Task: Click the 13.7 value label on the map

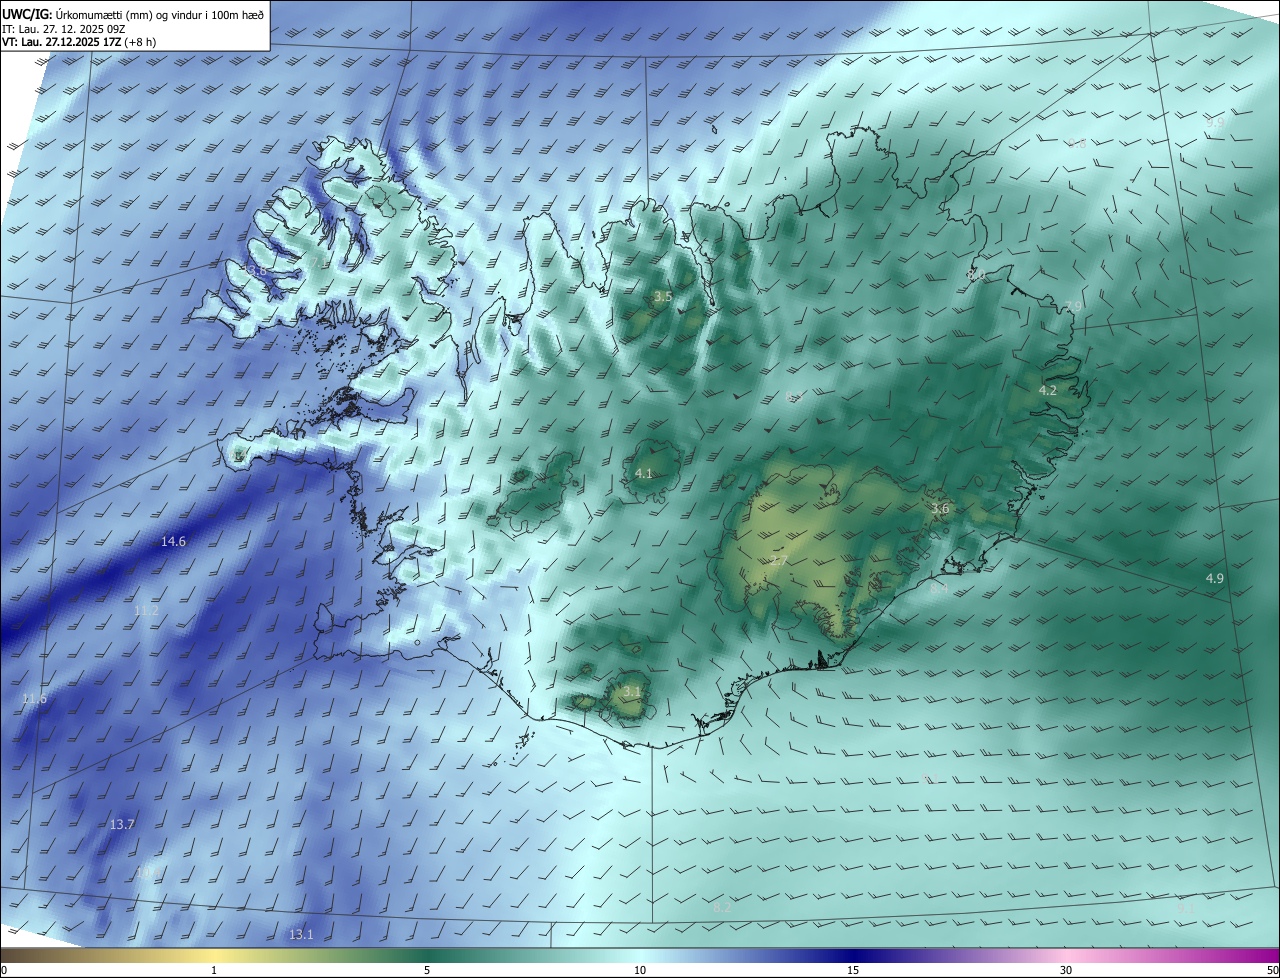Action: pyautogui.click(x=122, y=824)
